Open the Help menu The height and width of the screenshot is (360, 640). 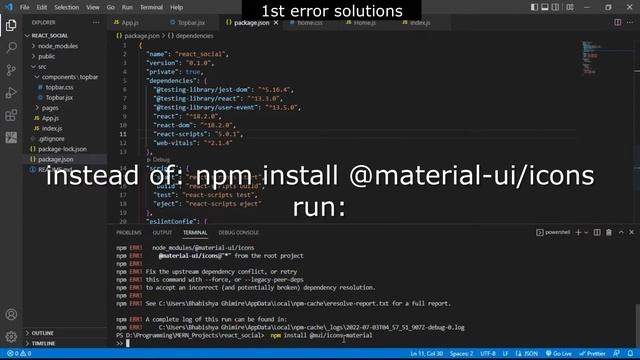176,7
